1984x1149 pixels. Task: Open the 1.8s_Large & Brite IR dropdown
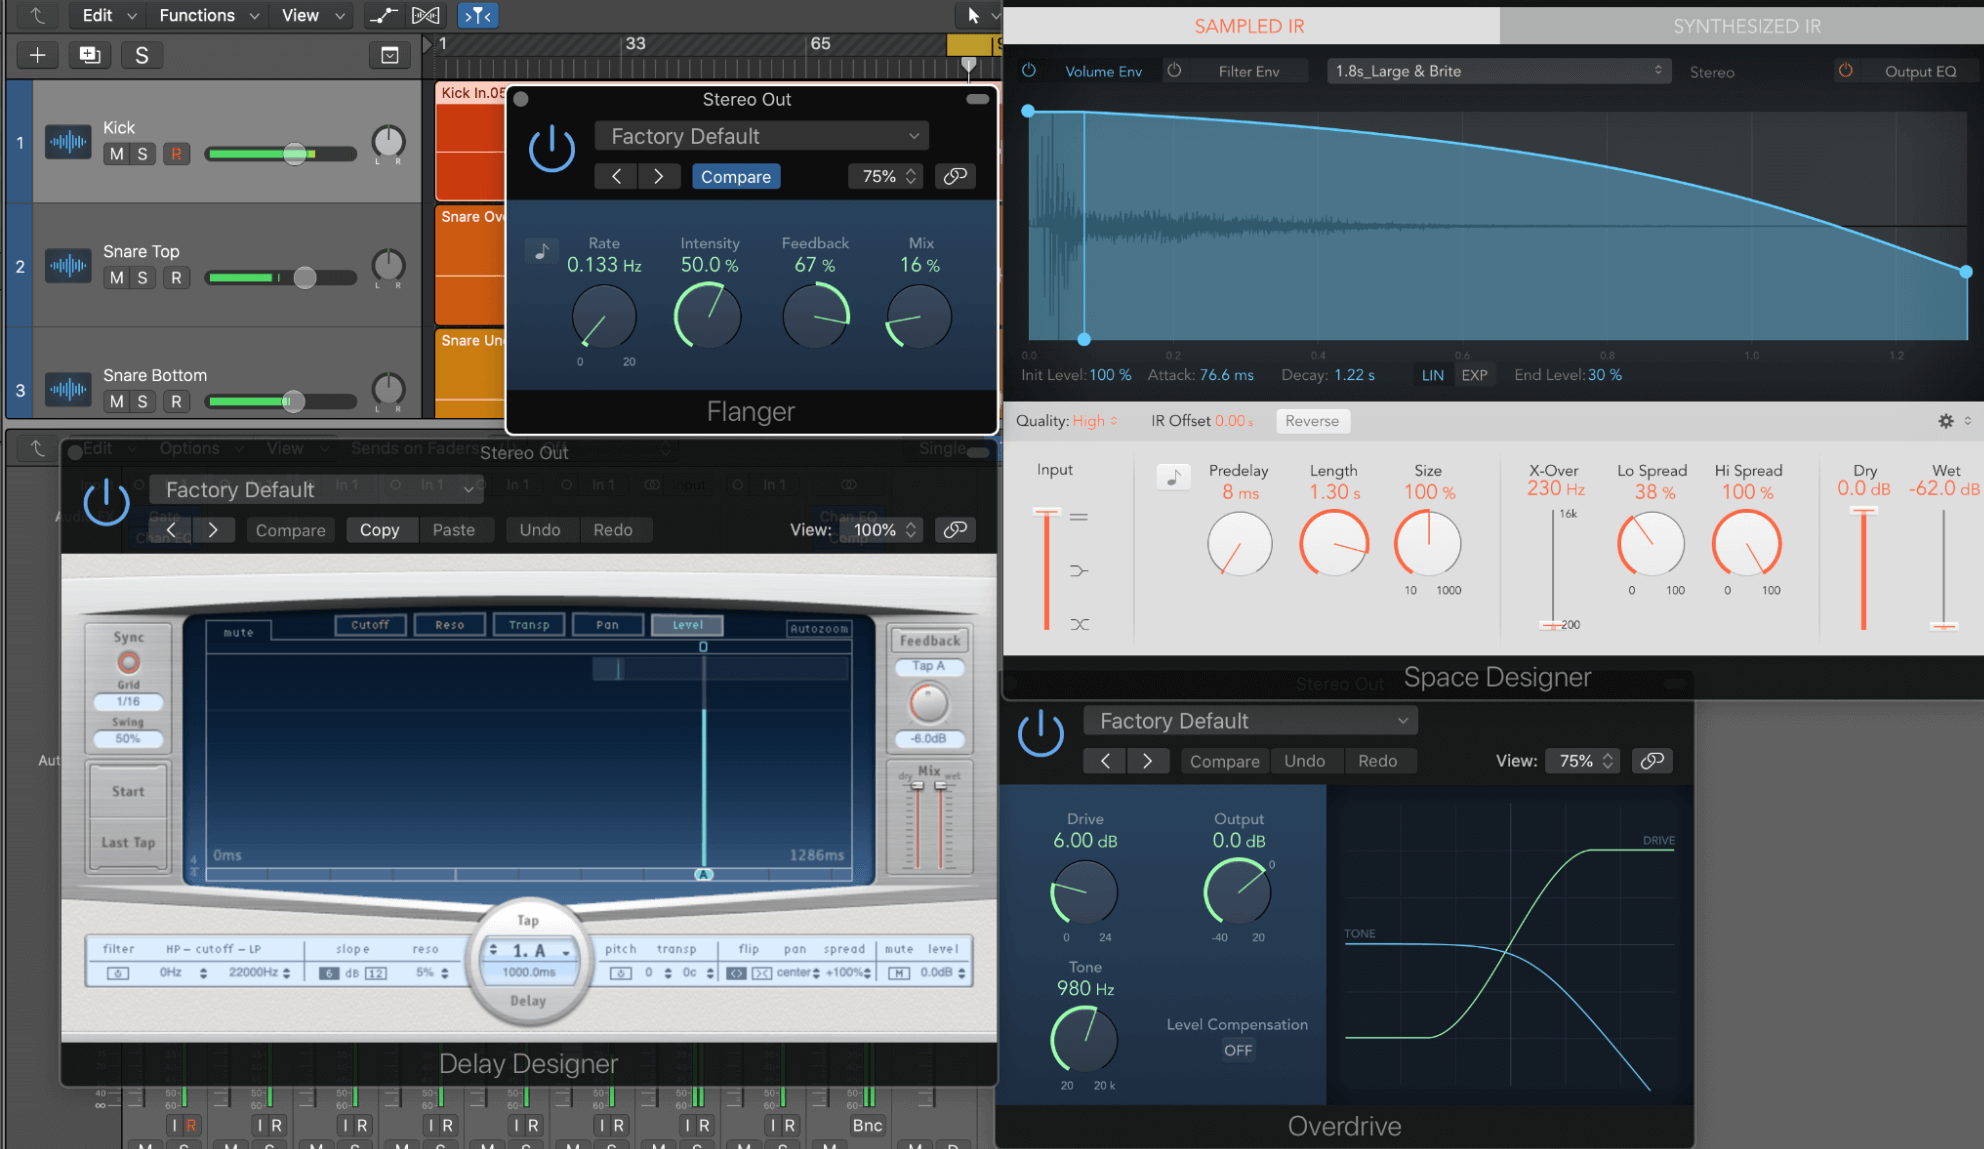pyautogui.click(x=1499, y=71)
